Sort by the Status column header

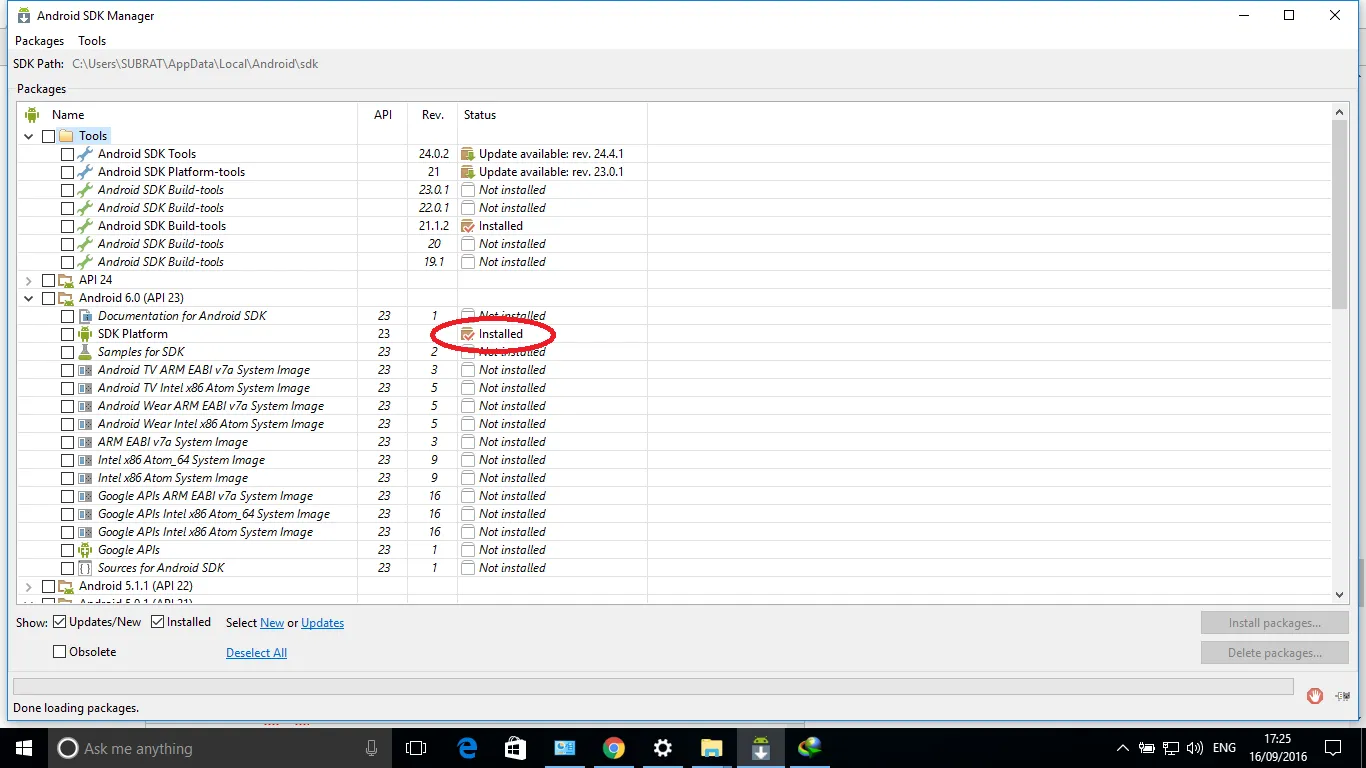click(552, 115)
